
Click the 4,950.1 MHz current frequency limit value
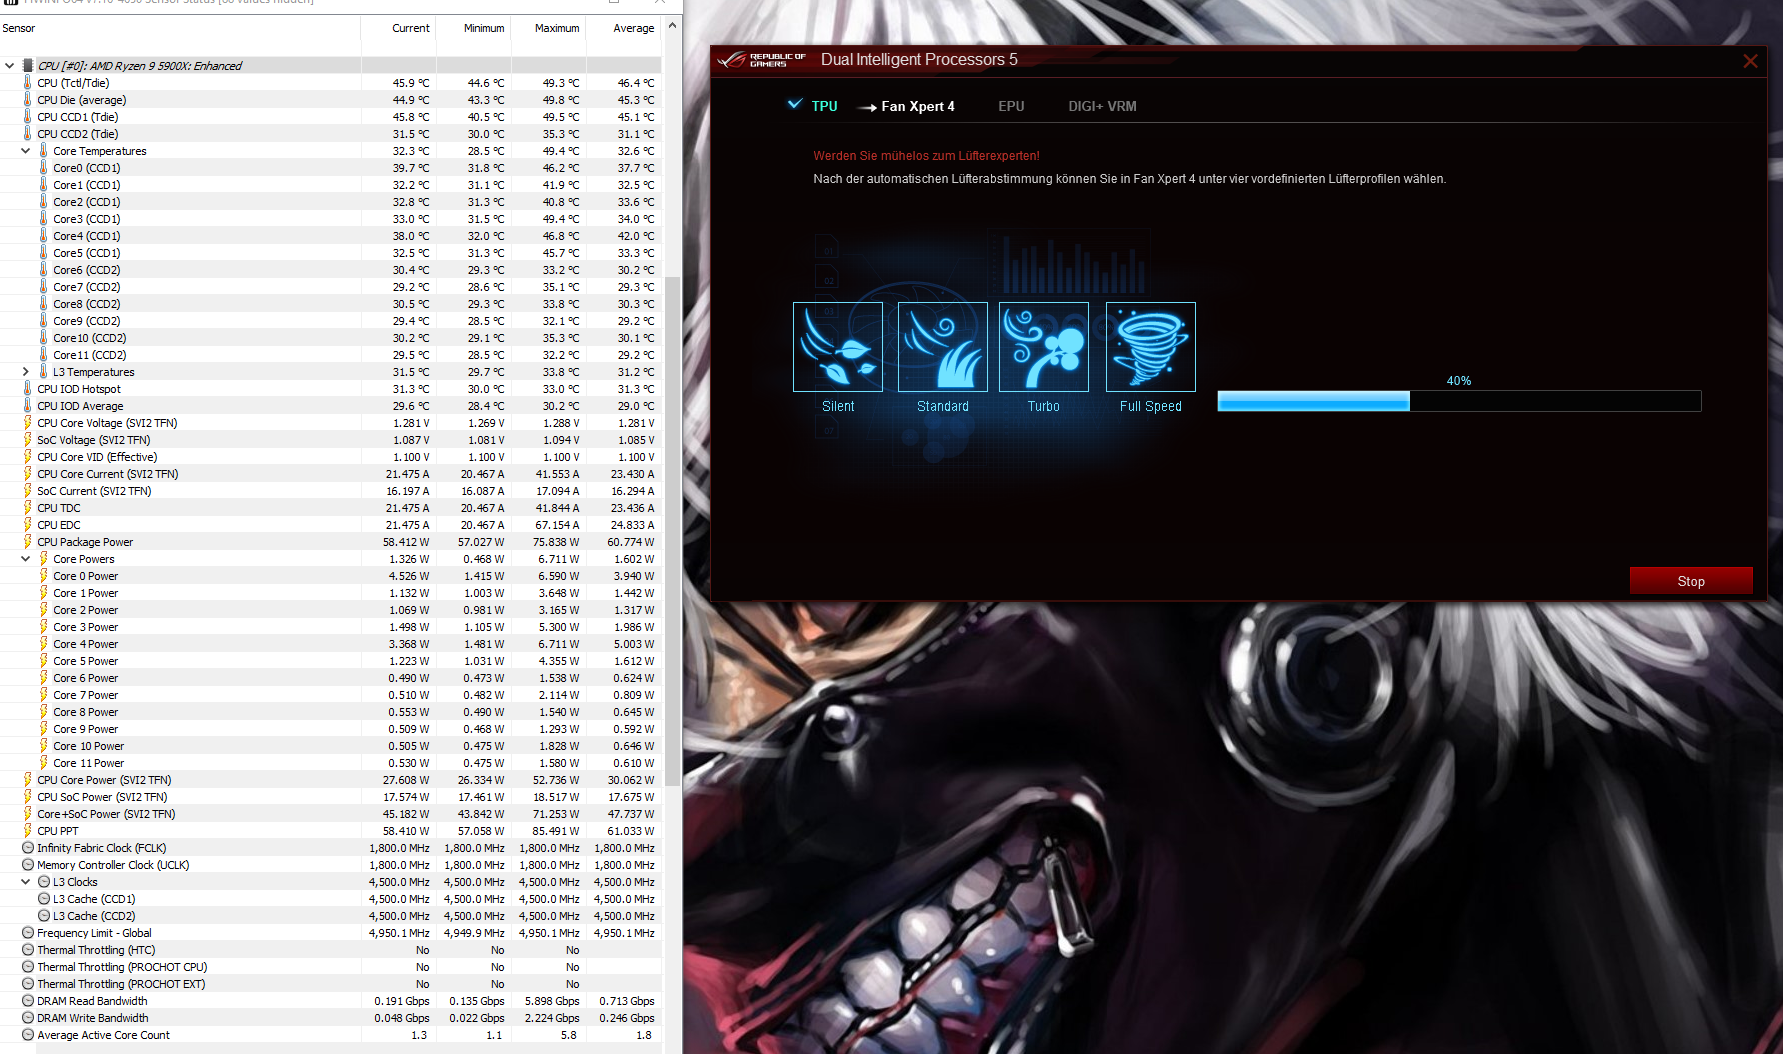click(x=400, y=933)
